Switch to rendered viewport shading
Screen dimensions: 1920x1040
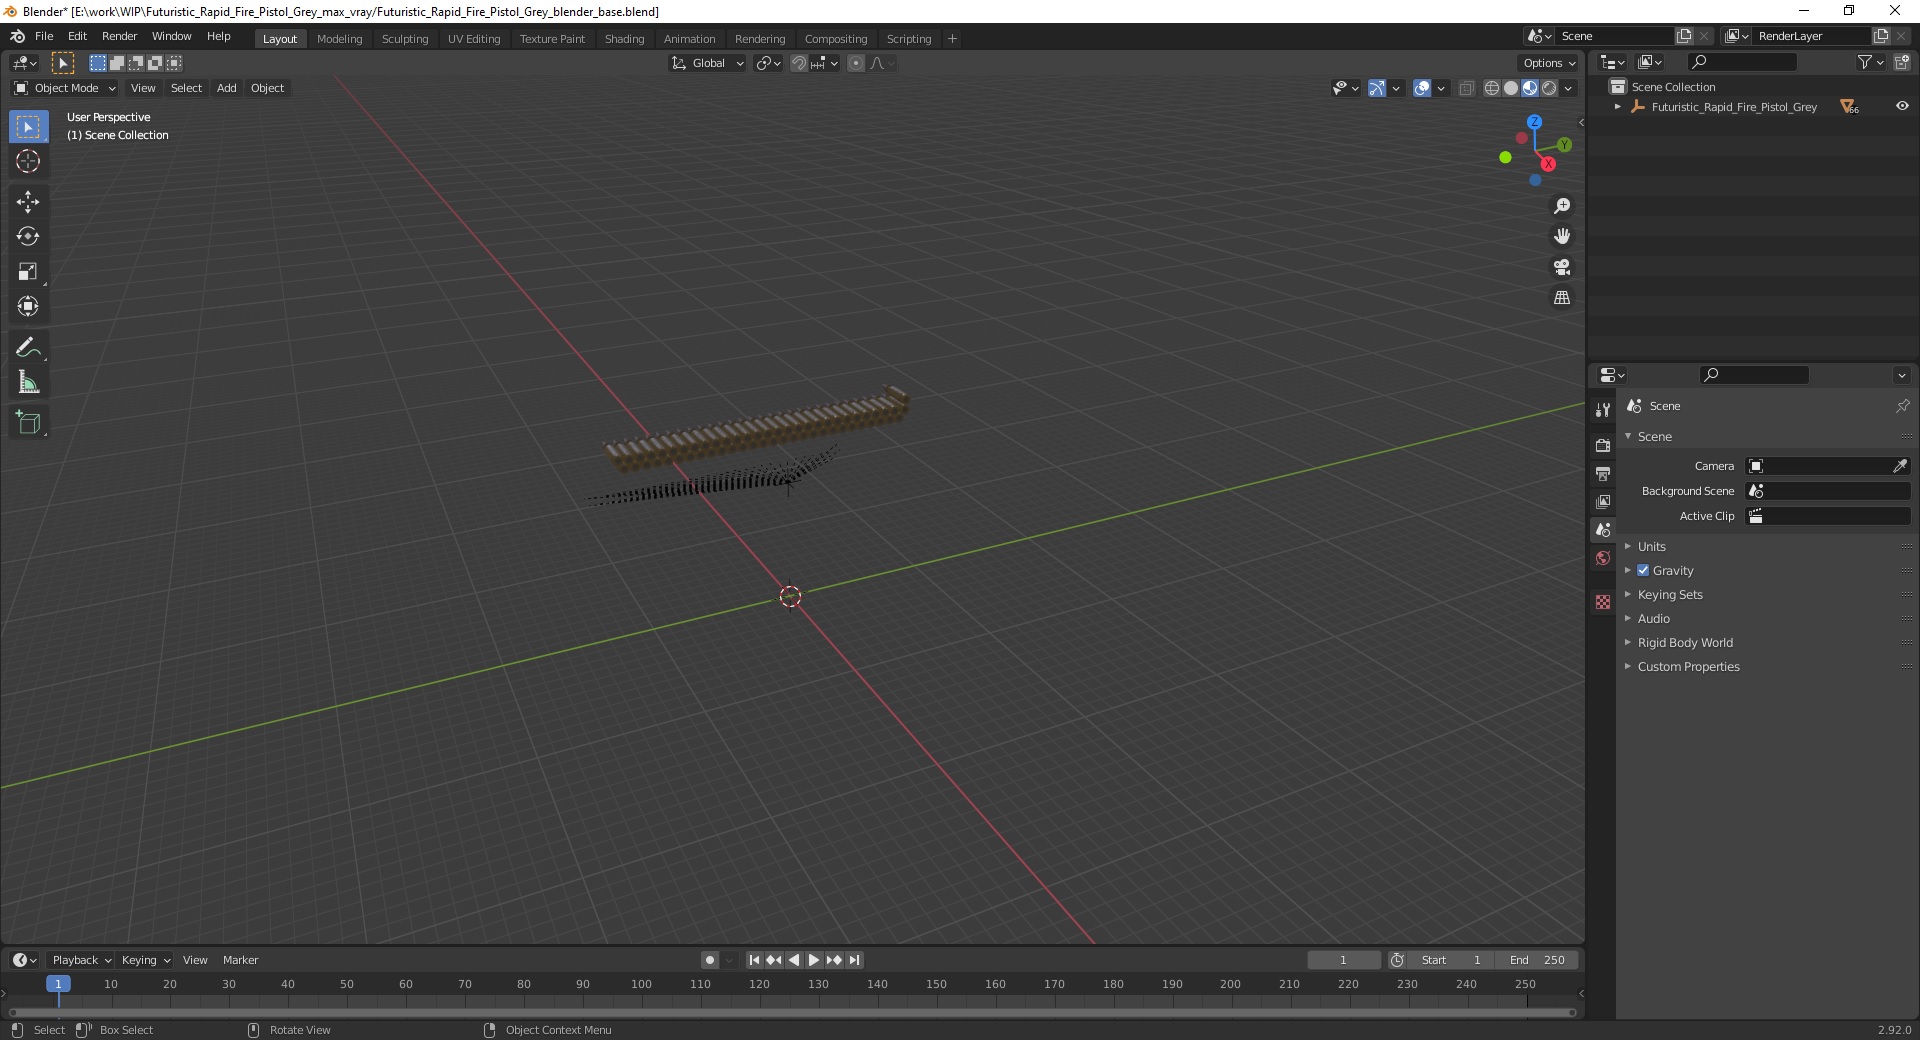1549,88
